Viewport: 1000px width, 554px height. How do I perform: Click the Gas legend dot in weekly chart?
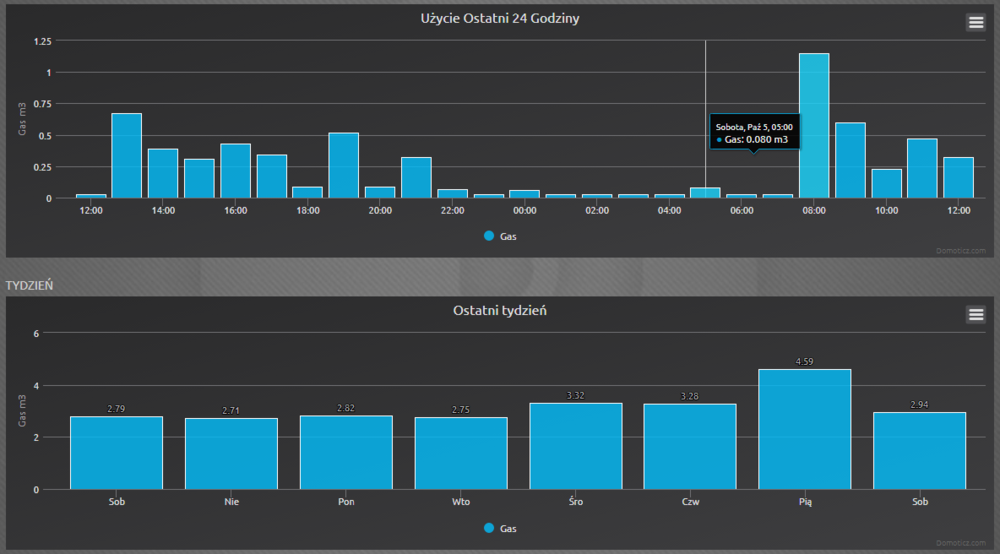[489, 528]
